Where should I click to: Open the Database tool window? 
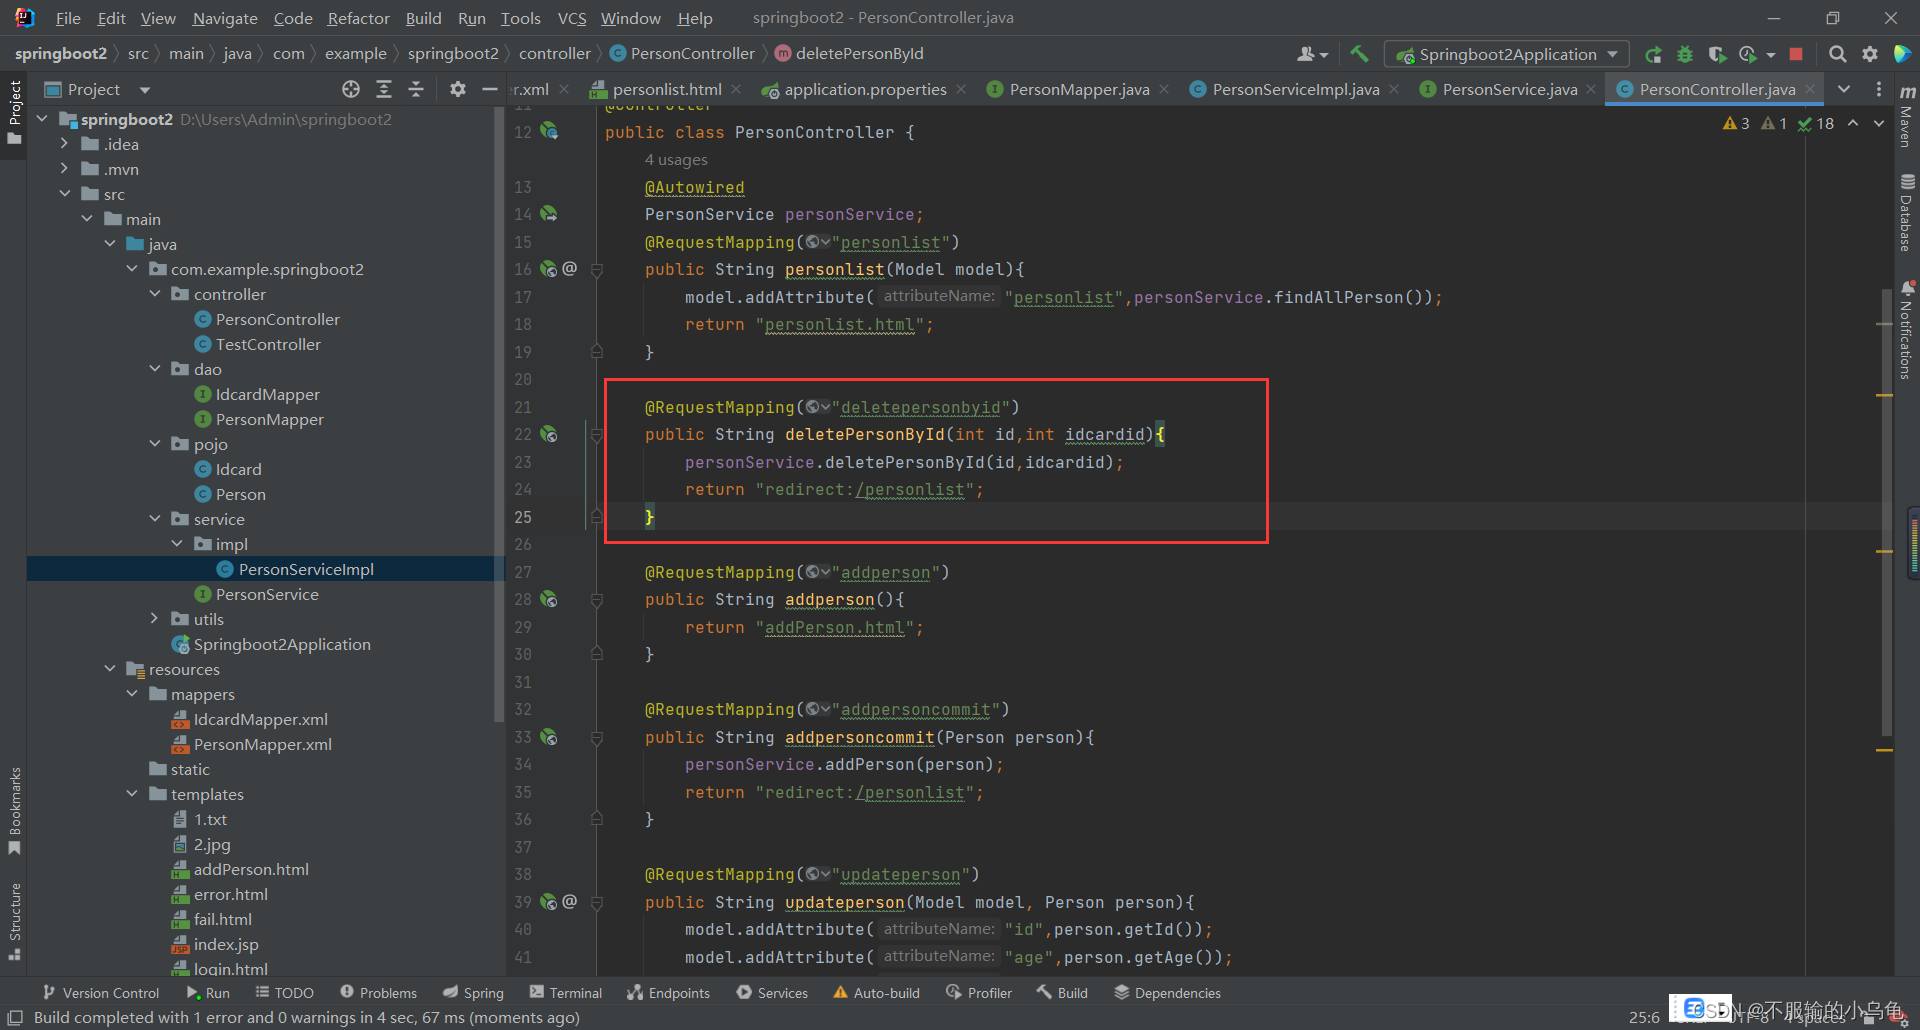coord(1907,213)
